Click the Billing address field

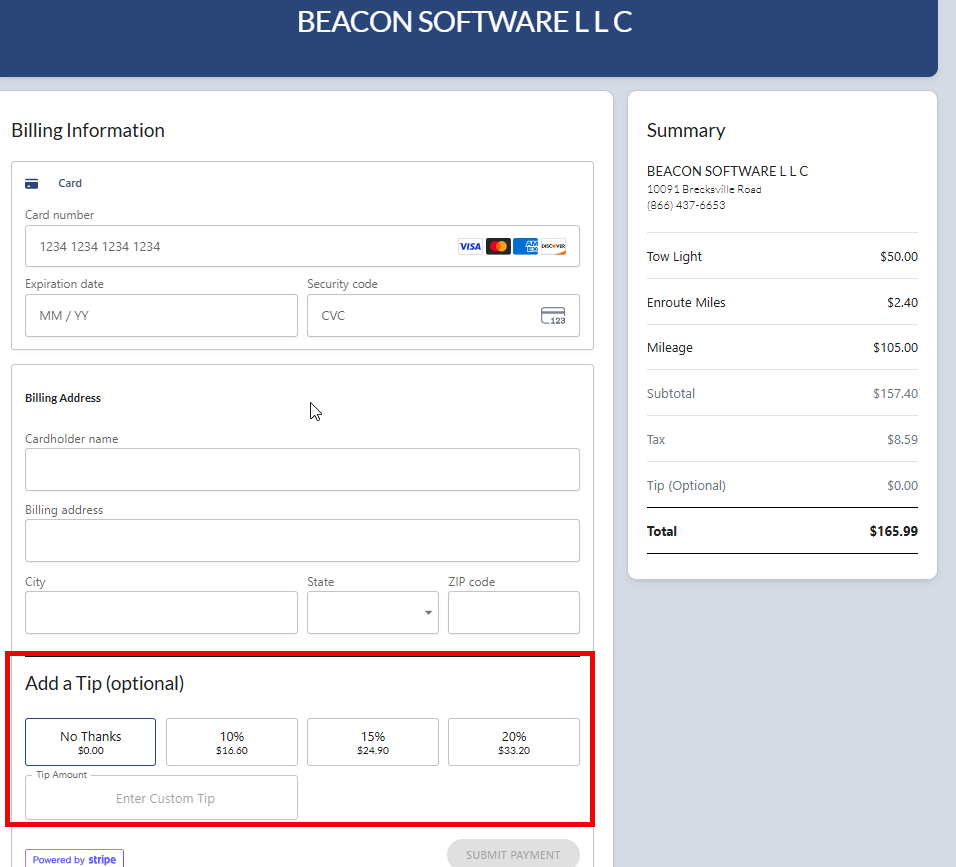[x=302, y=541]
